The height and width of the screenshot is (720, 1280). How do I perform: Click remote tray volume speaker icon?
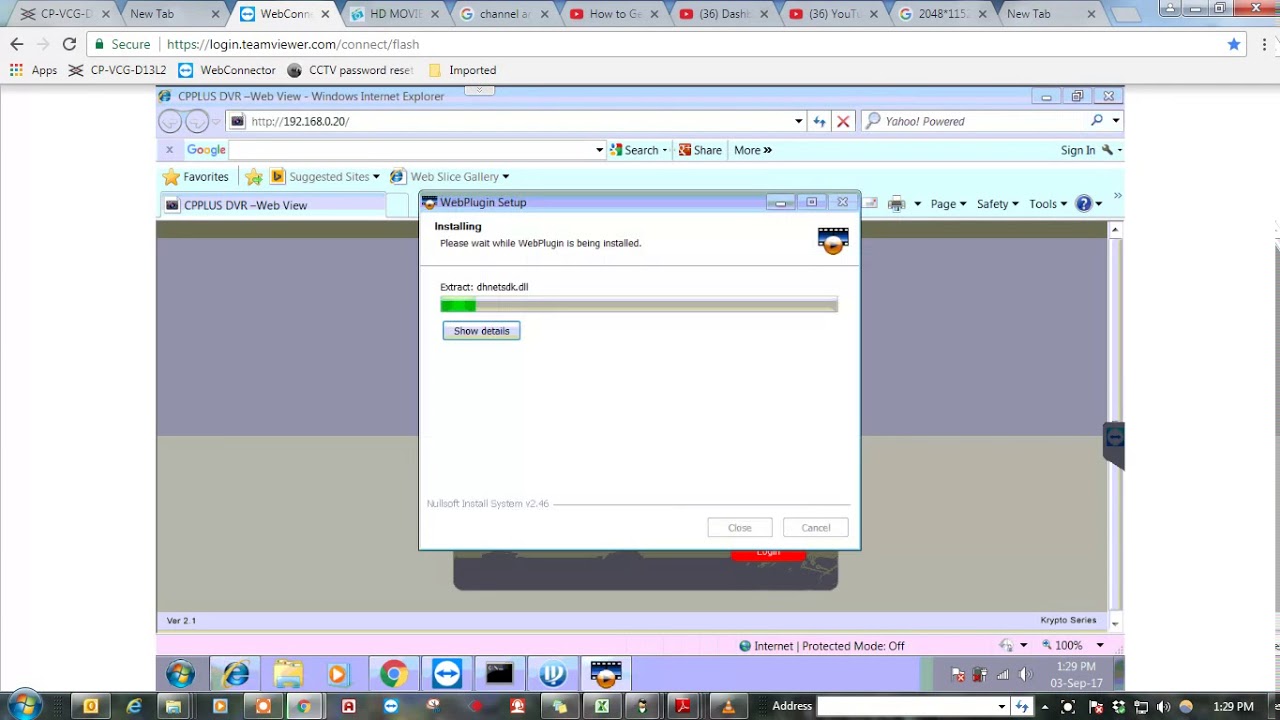pyautogui.click(x=1024, y=675)
